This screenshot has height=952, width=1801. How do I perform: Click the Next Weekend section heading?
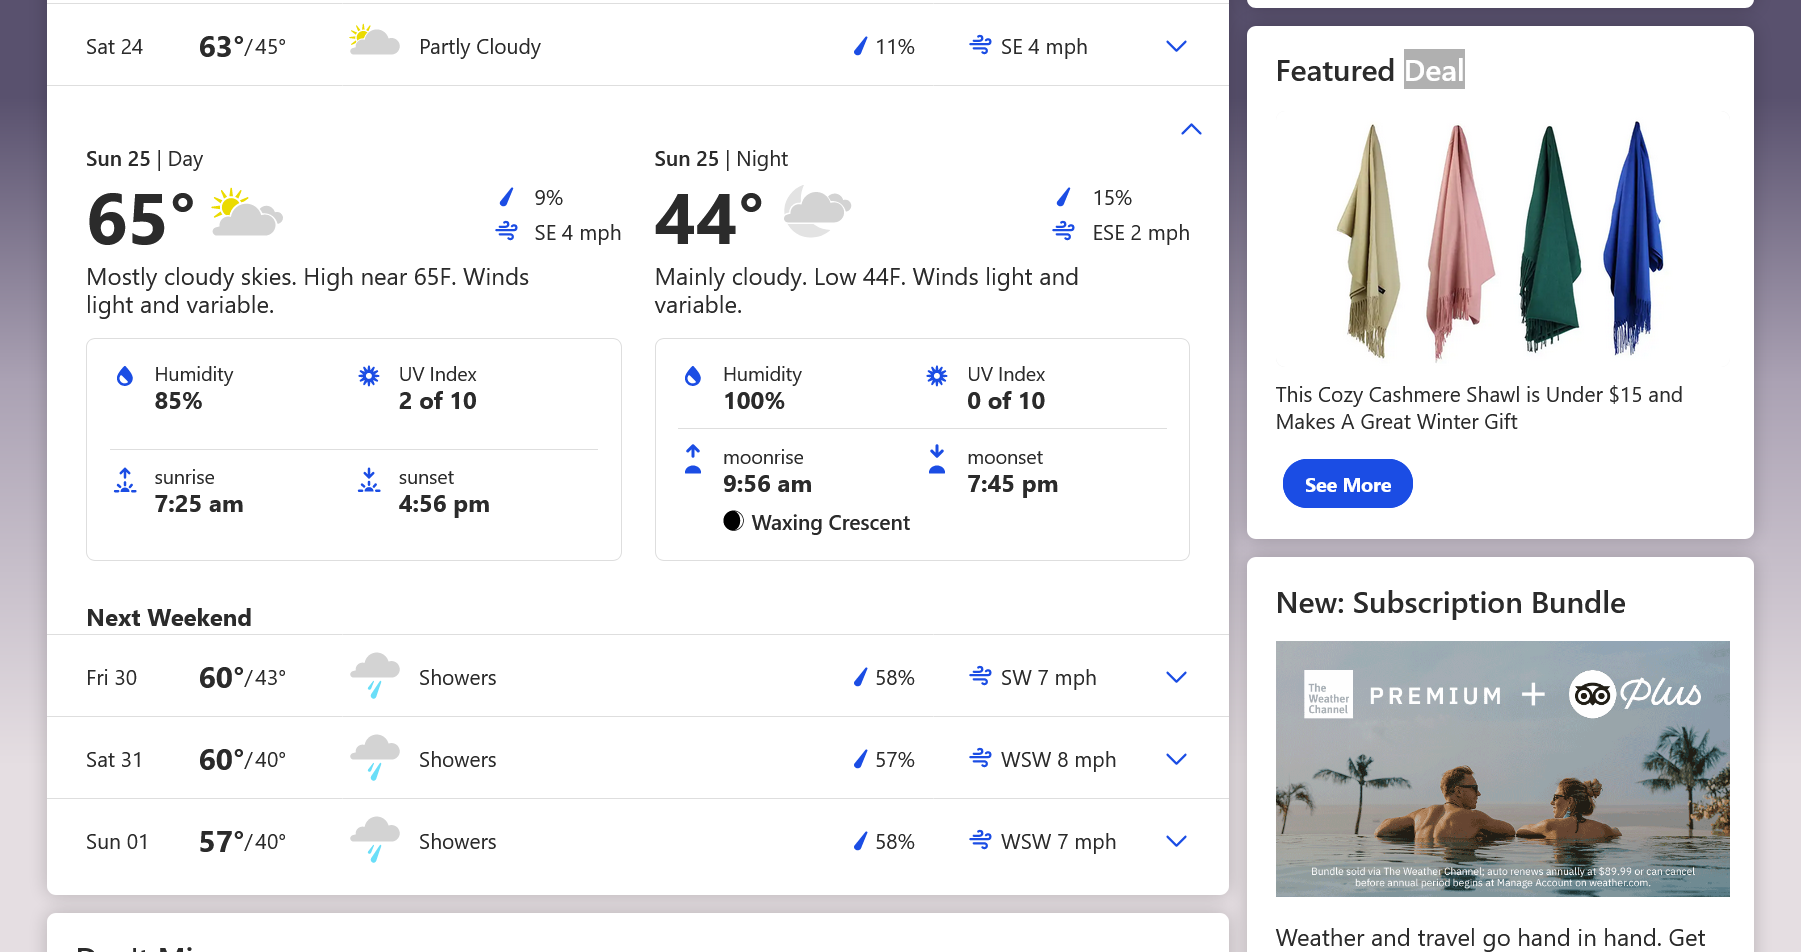click(x=169, y=618)
